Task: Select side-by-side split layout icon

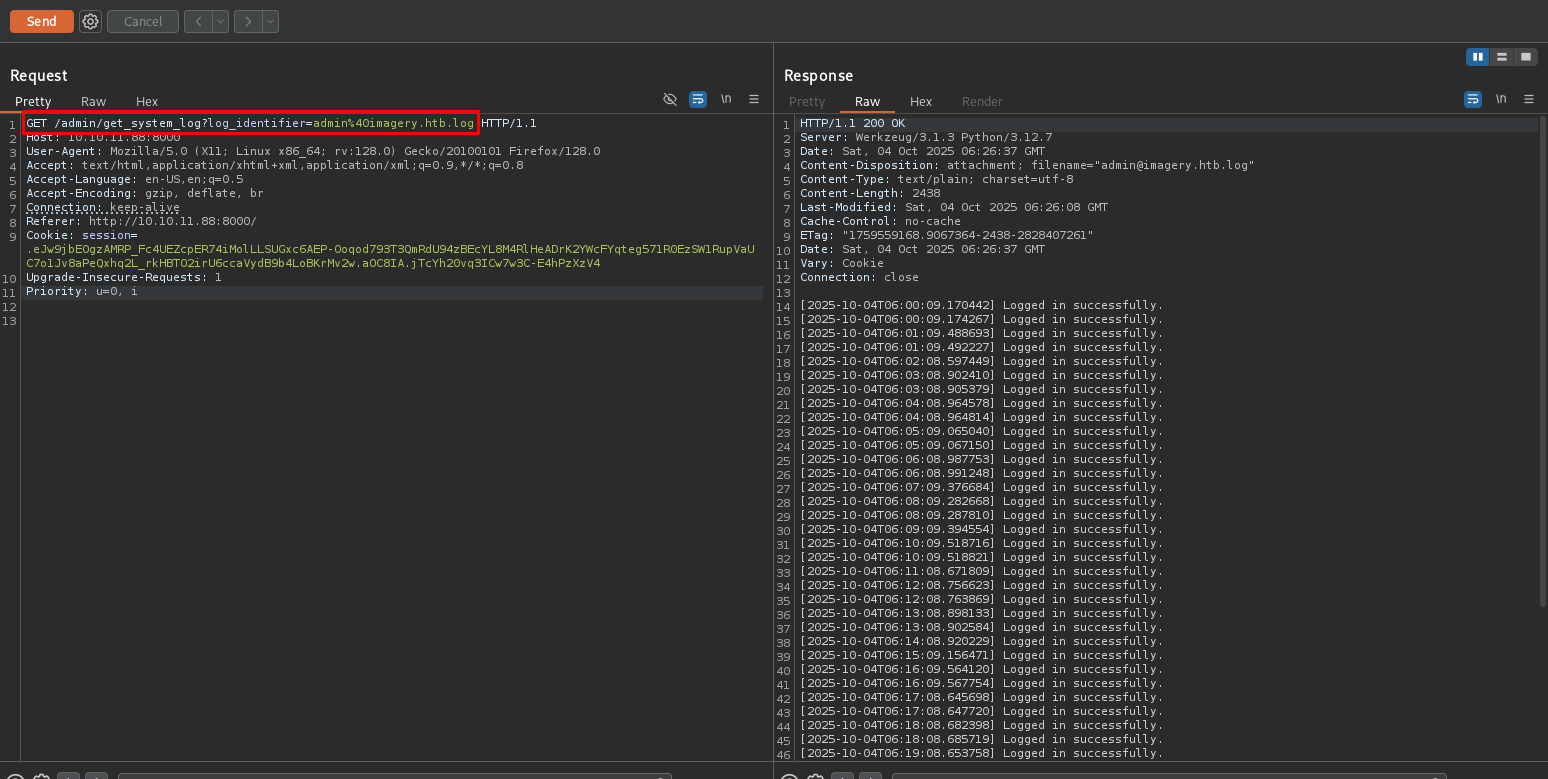Action: [1477, 57]
